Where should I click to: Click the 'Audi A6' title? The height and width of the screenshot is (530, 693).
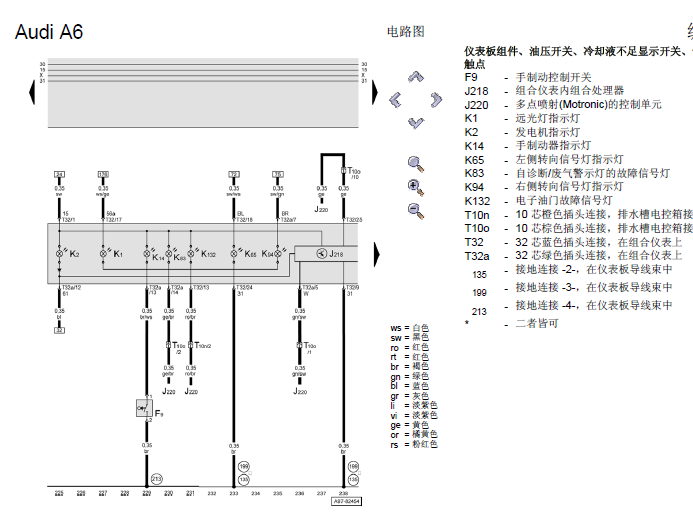(x=49, y=32)
